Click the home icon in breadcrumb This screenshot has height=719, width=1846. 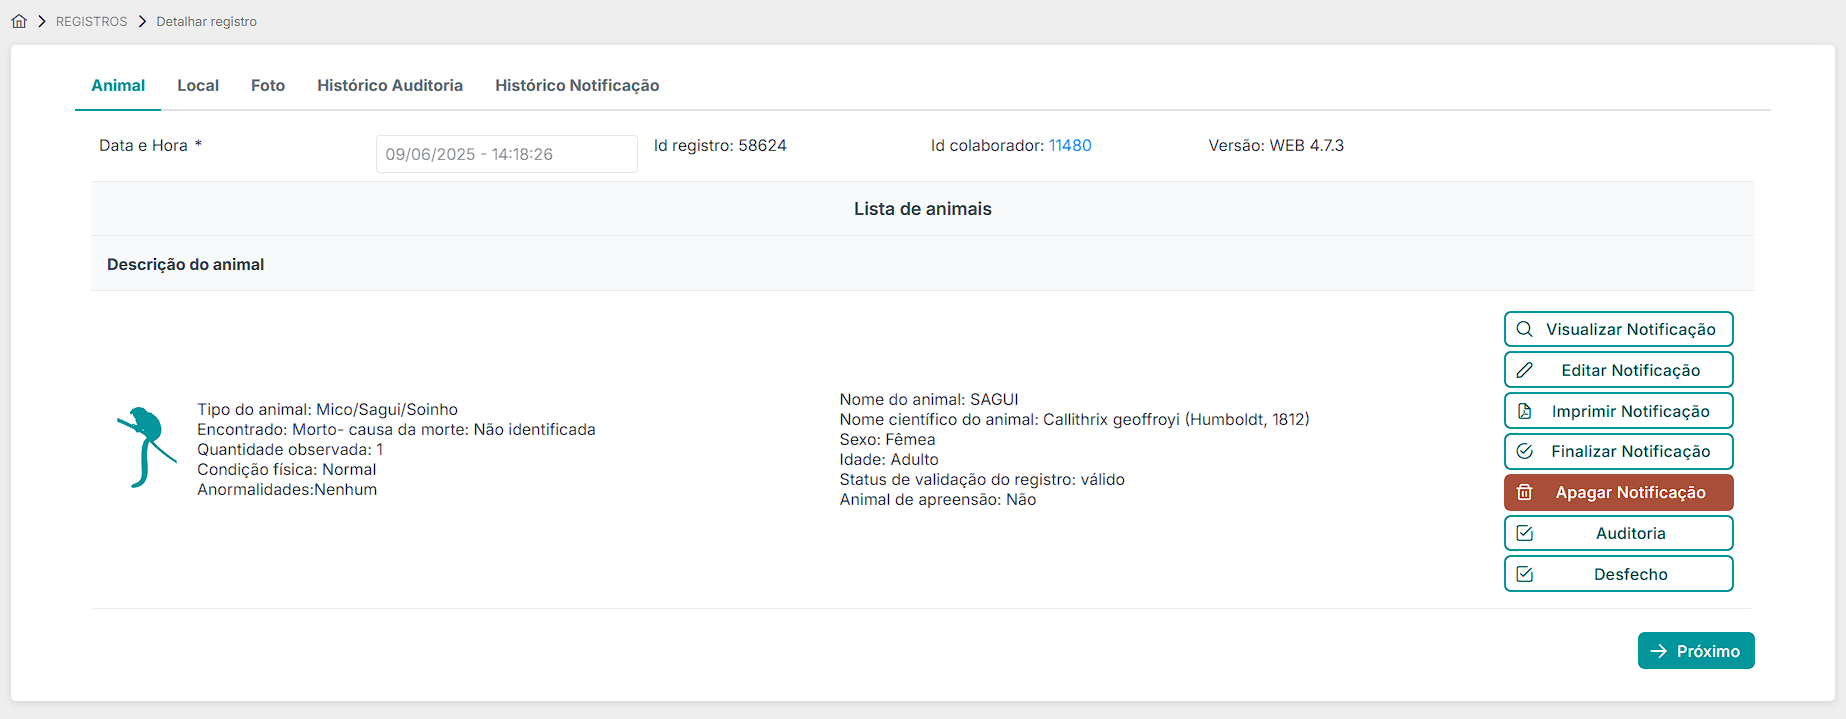(19, 21)
